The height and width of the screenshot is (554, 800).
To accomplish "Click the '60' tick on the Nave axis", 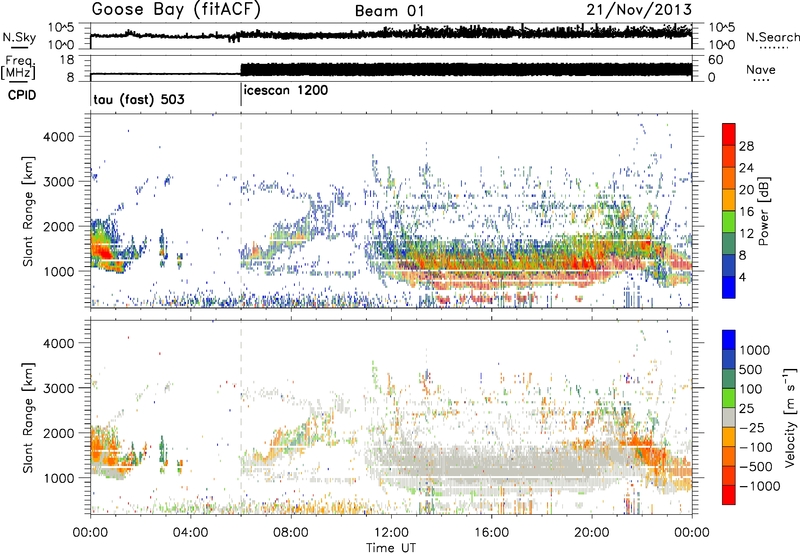I will 716,60.
